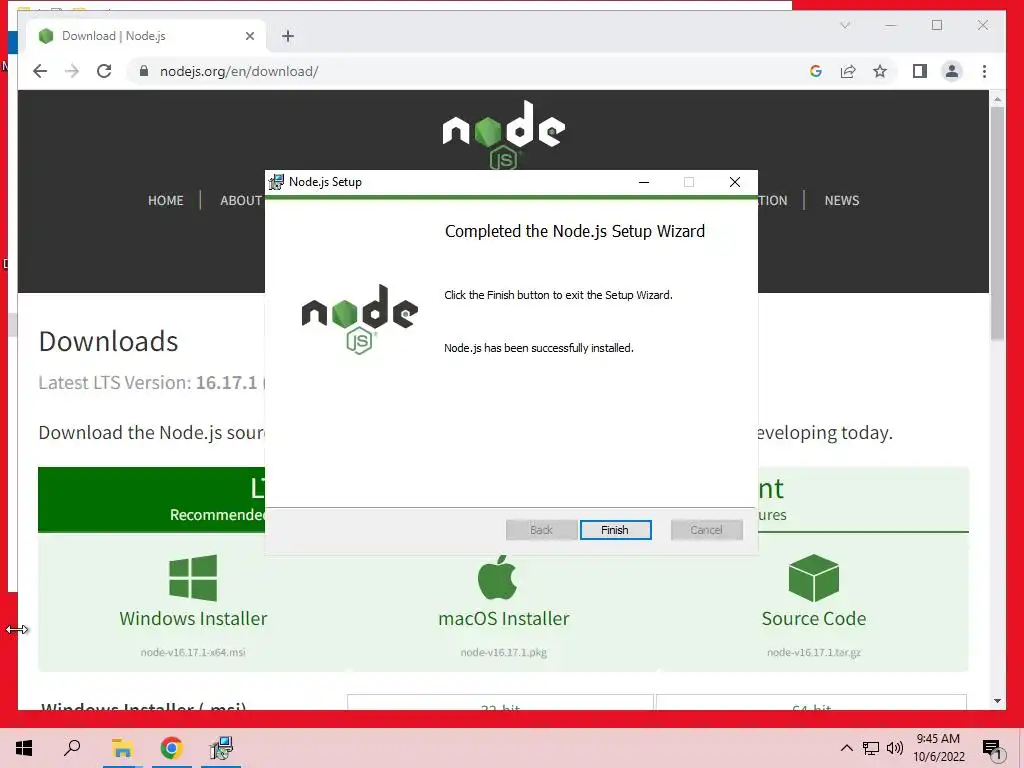1024x768 pixels.
Task: Open the Windows Start menu
Action: (x=24, y=748)
